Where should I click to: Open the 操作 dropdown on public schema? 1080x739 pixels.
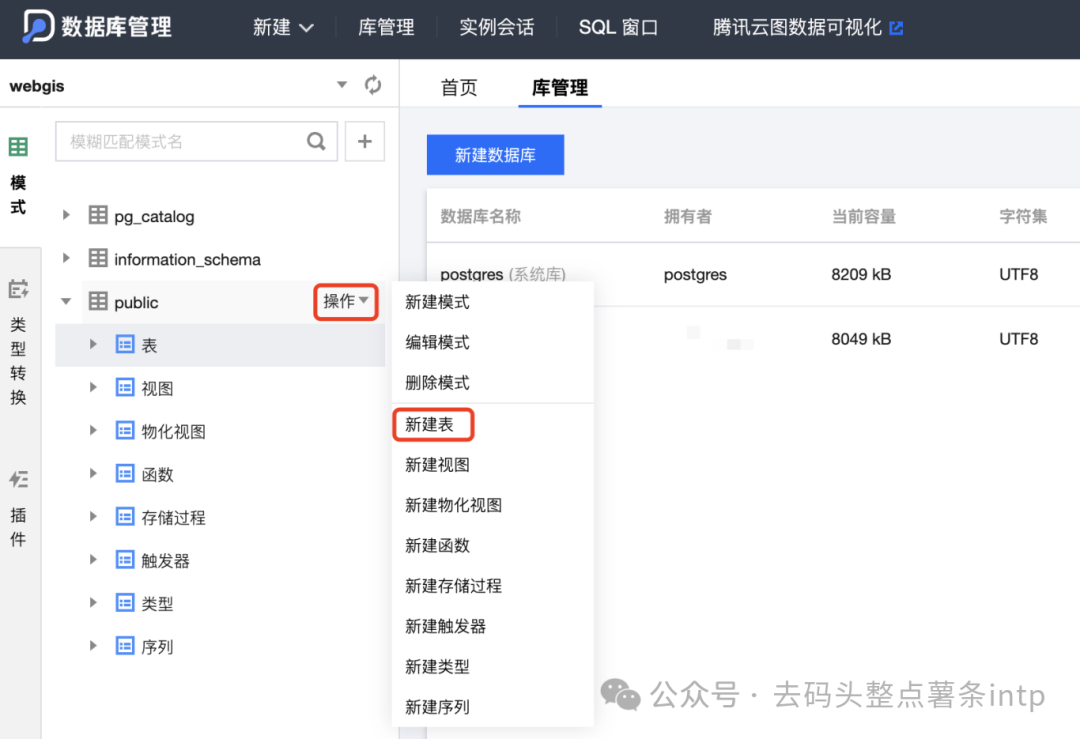coord(345,301)
